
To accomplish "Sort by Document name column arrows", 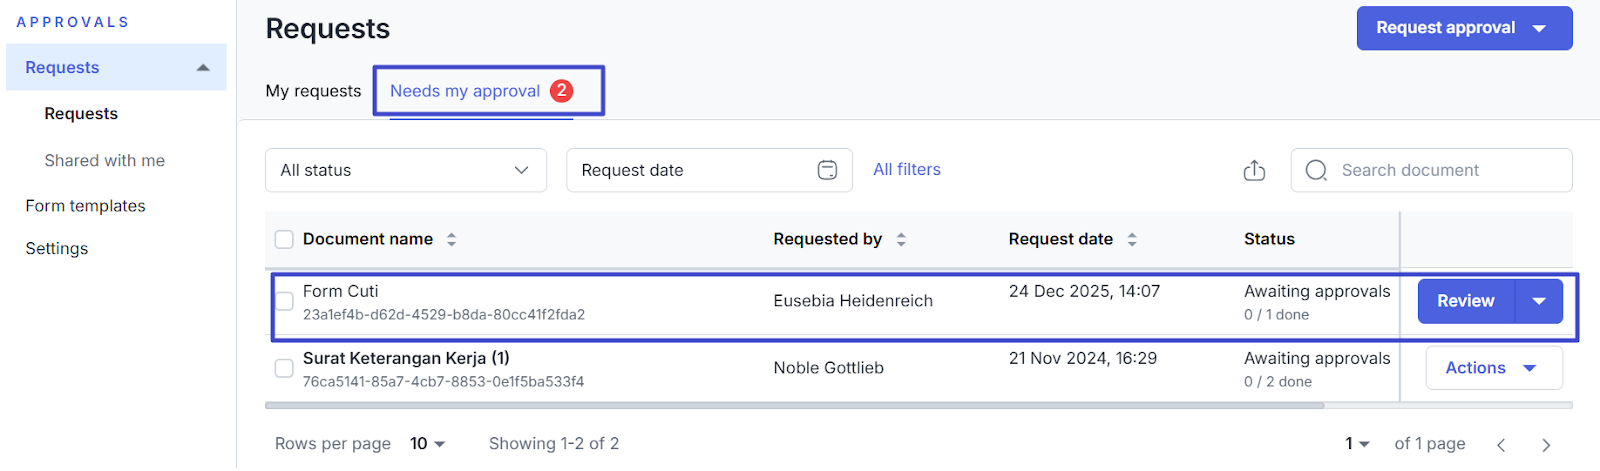I will 452,239.
